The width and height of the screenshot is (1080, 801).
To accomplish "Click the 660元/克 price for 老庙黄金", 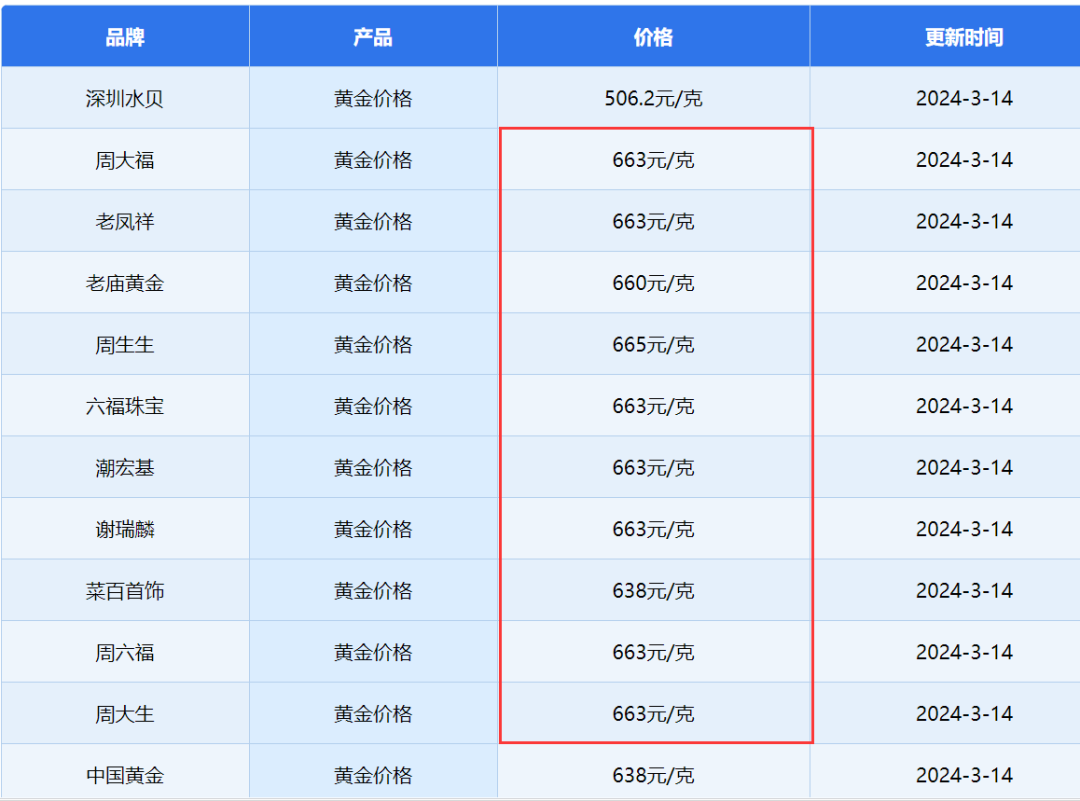I will tap(653, 284).
